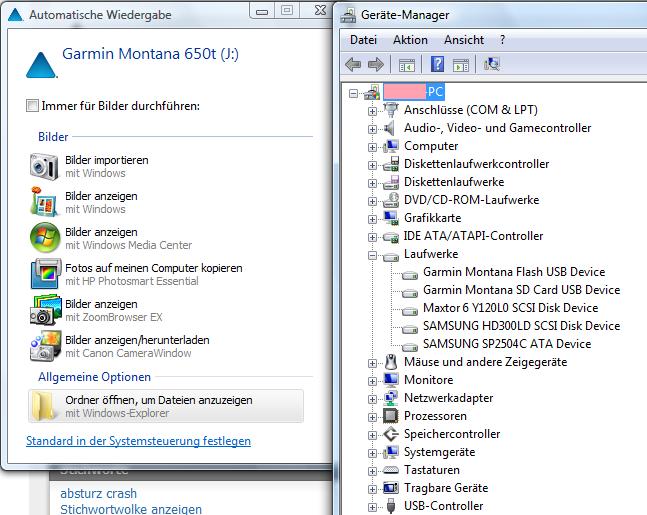Expand Diskettenlaufwerkcontroller node
The height and width of the screenshot is (515, 647).
pos(372,165)
